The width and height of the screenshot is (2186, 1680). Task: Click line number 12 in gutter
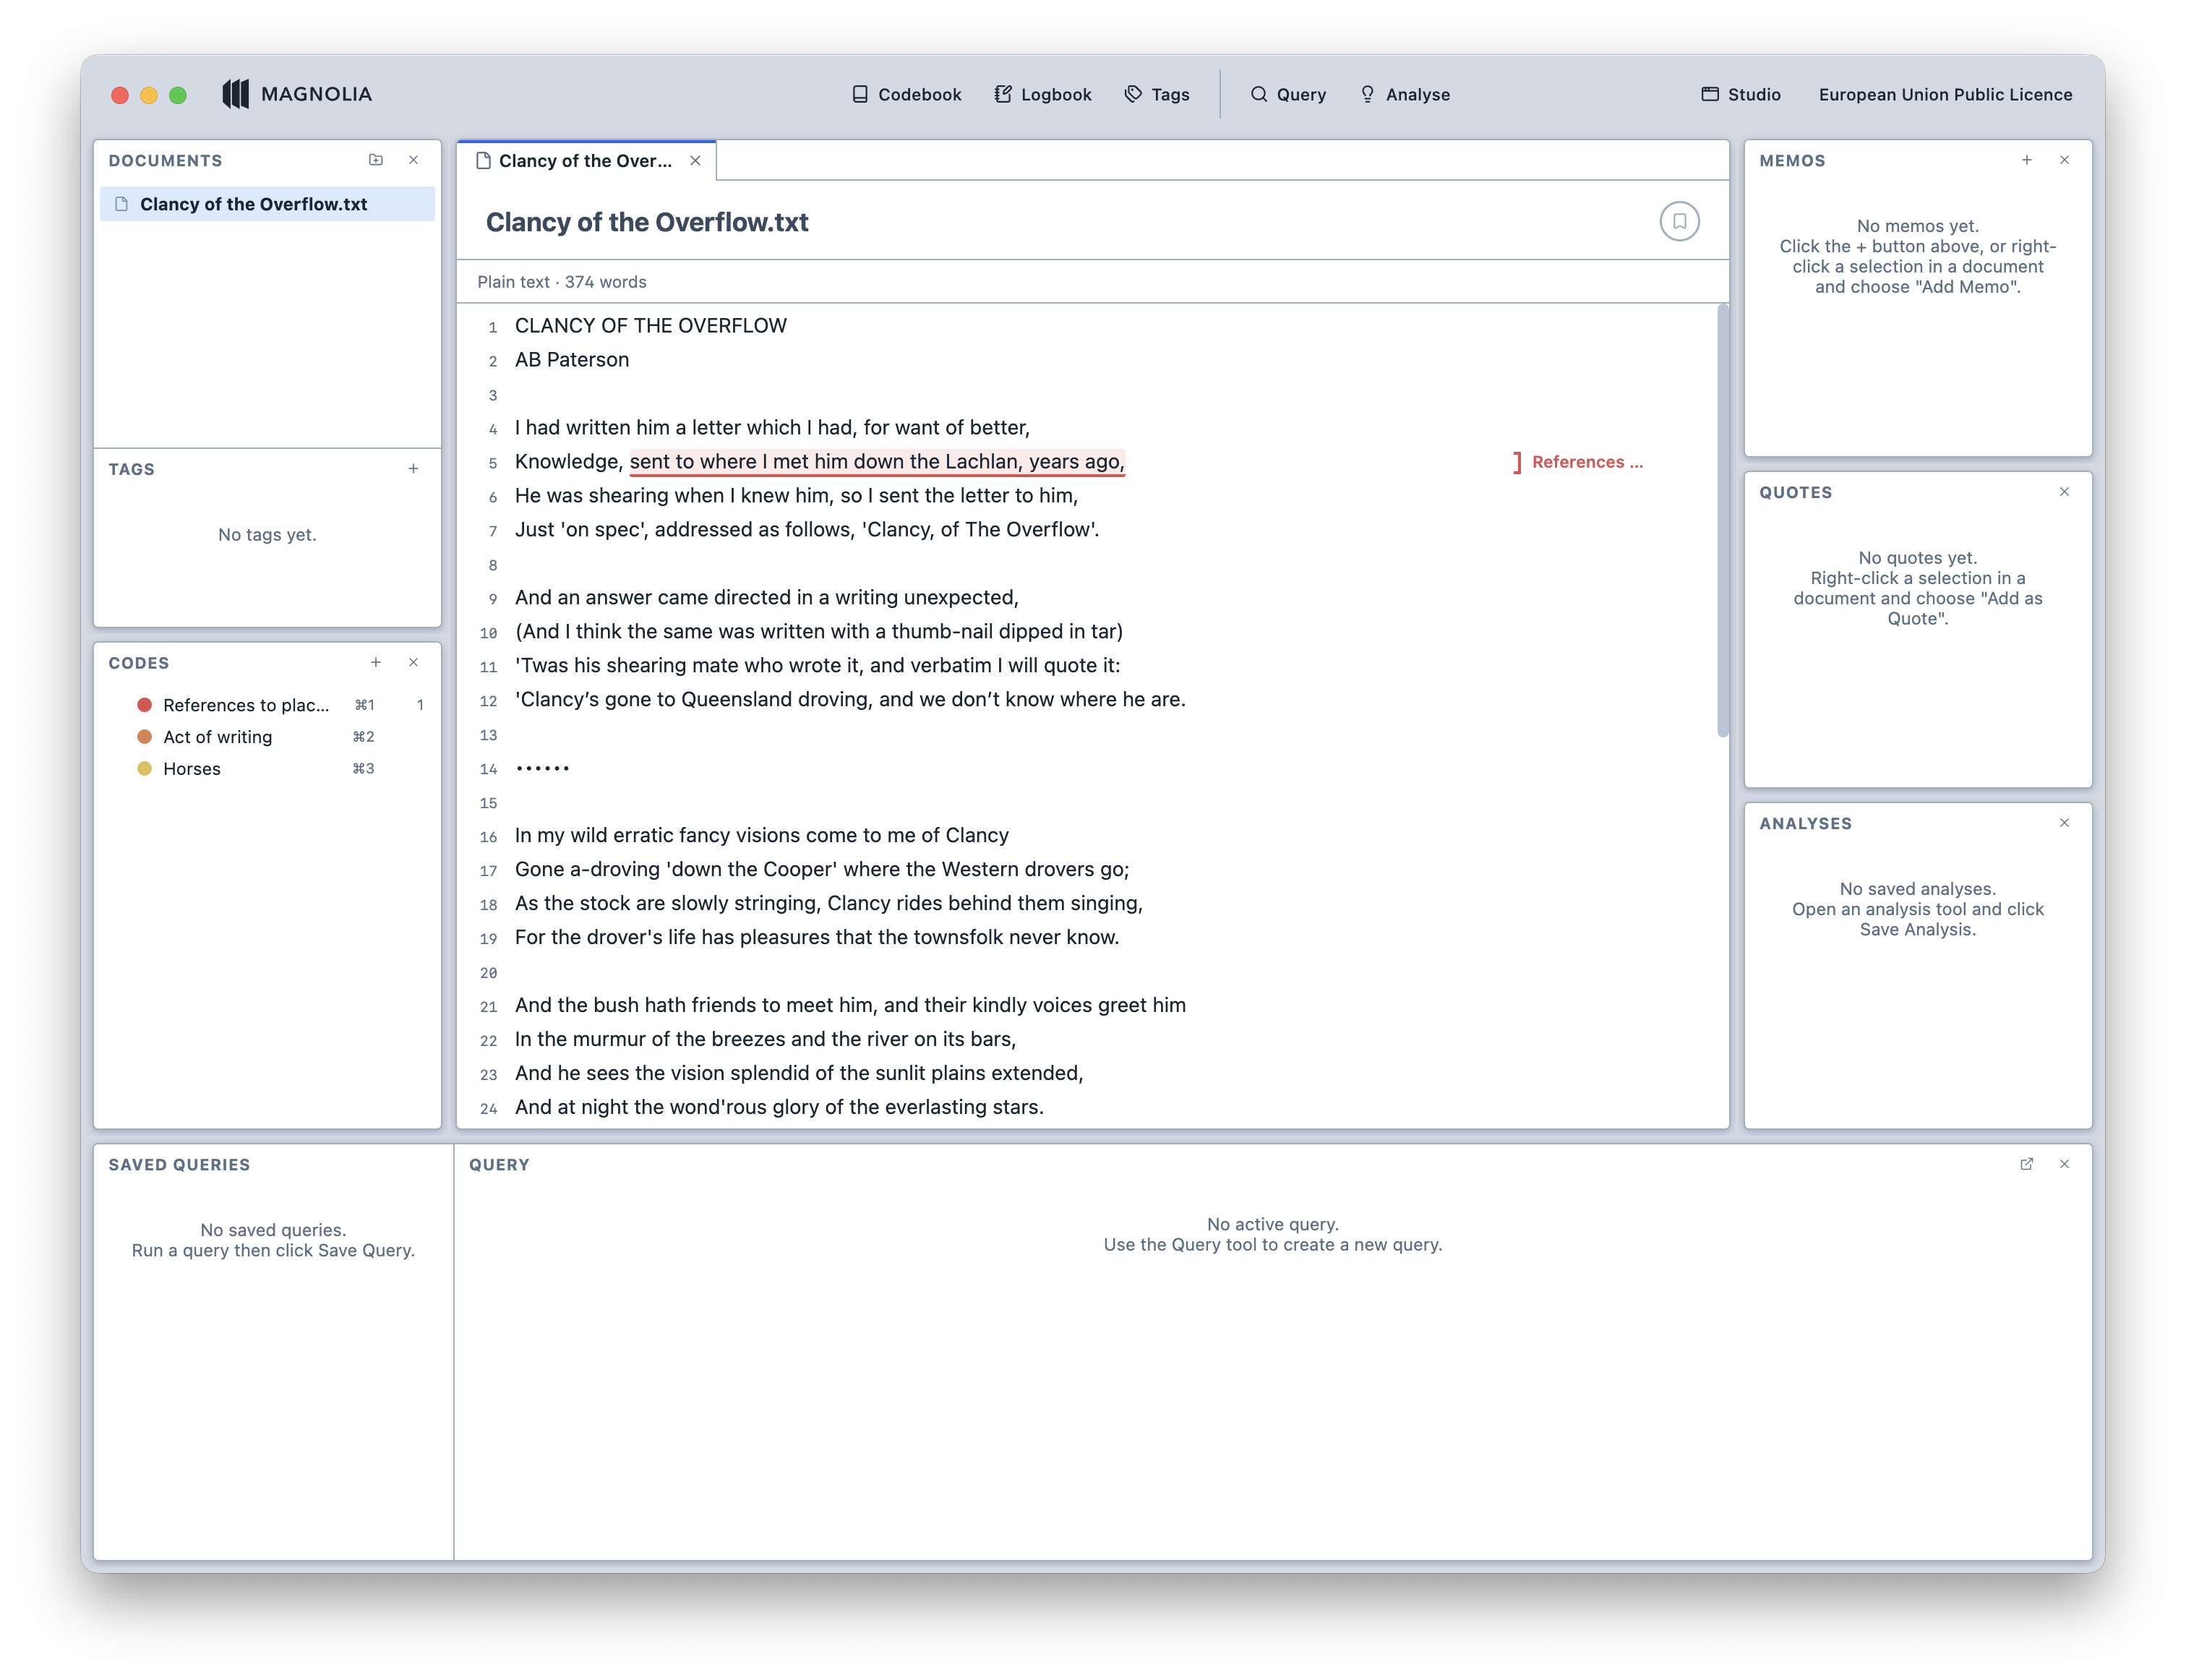(x=488, y=701)
